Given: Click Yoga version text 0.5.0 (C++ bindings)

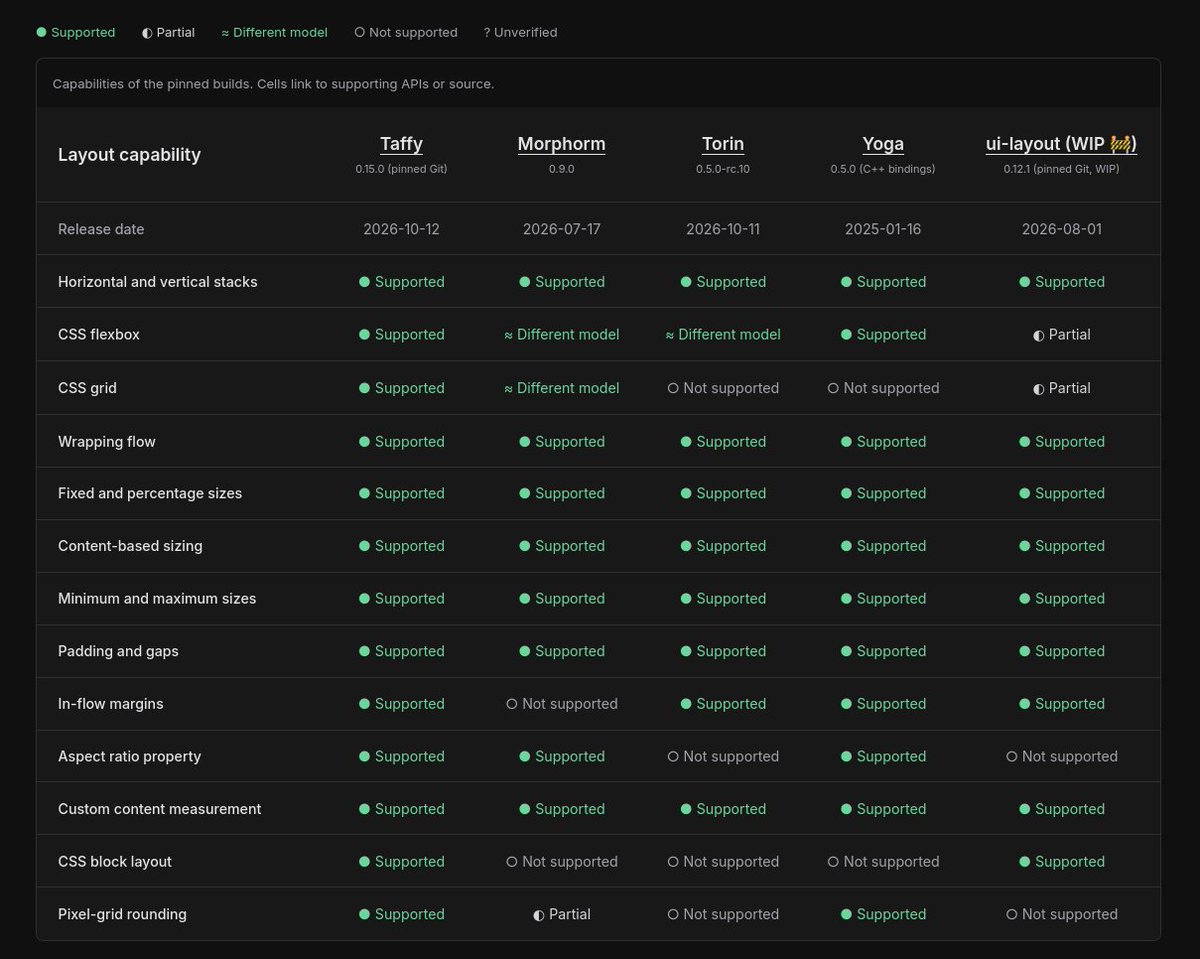Looking at the screenshot, I should point(883,169).
